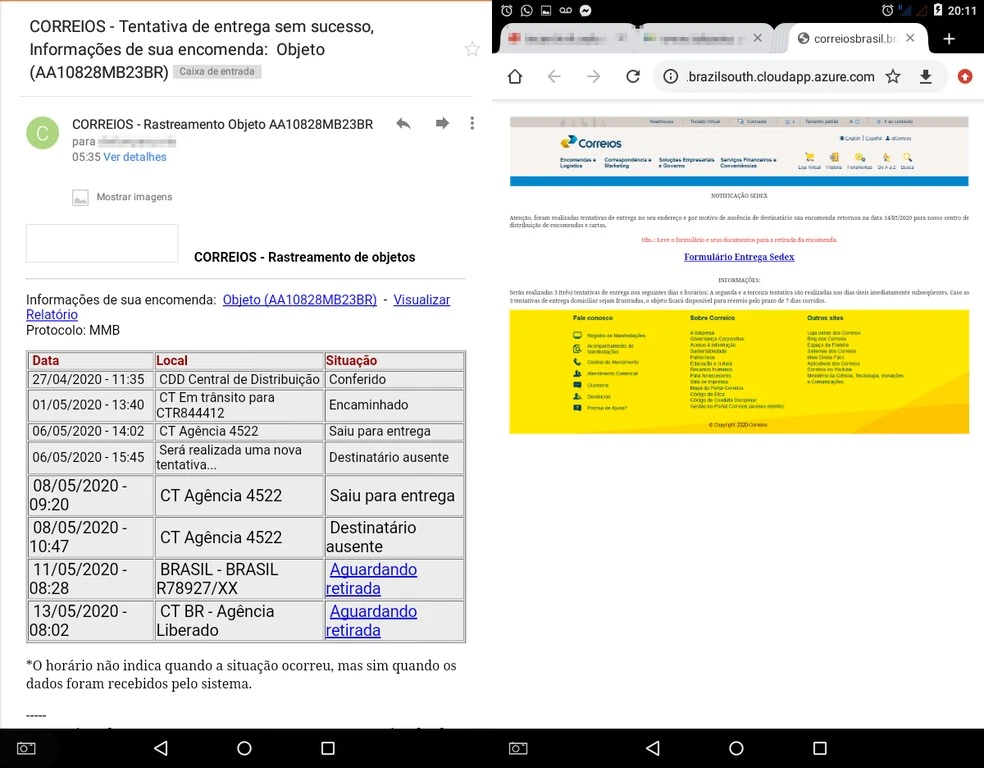The width and height of the screenshot is (984, 768).
Task: Tap the download icon in Chrome's toolbar
Action: [x=926, y=77]
